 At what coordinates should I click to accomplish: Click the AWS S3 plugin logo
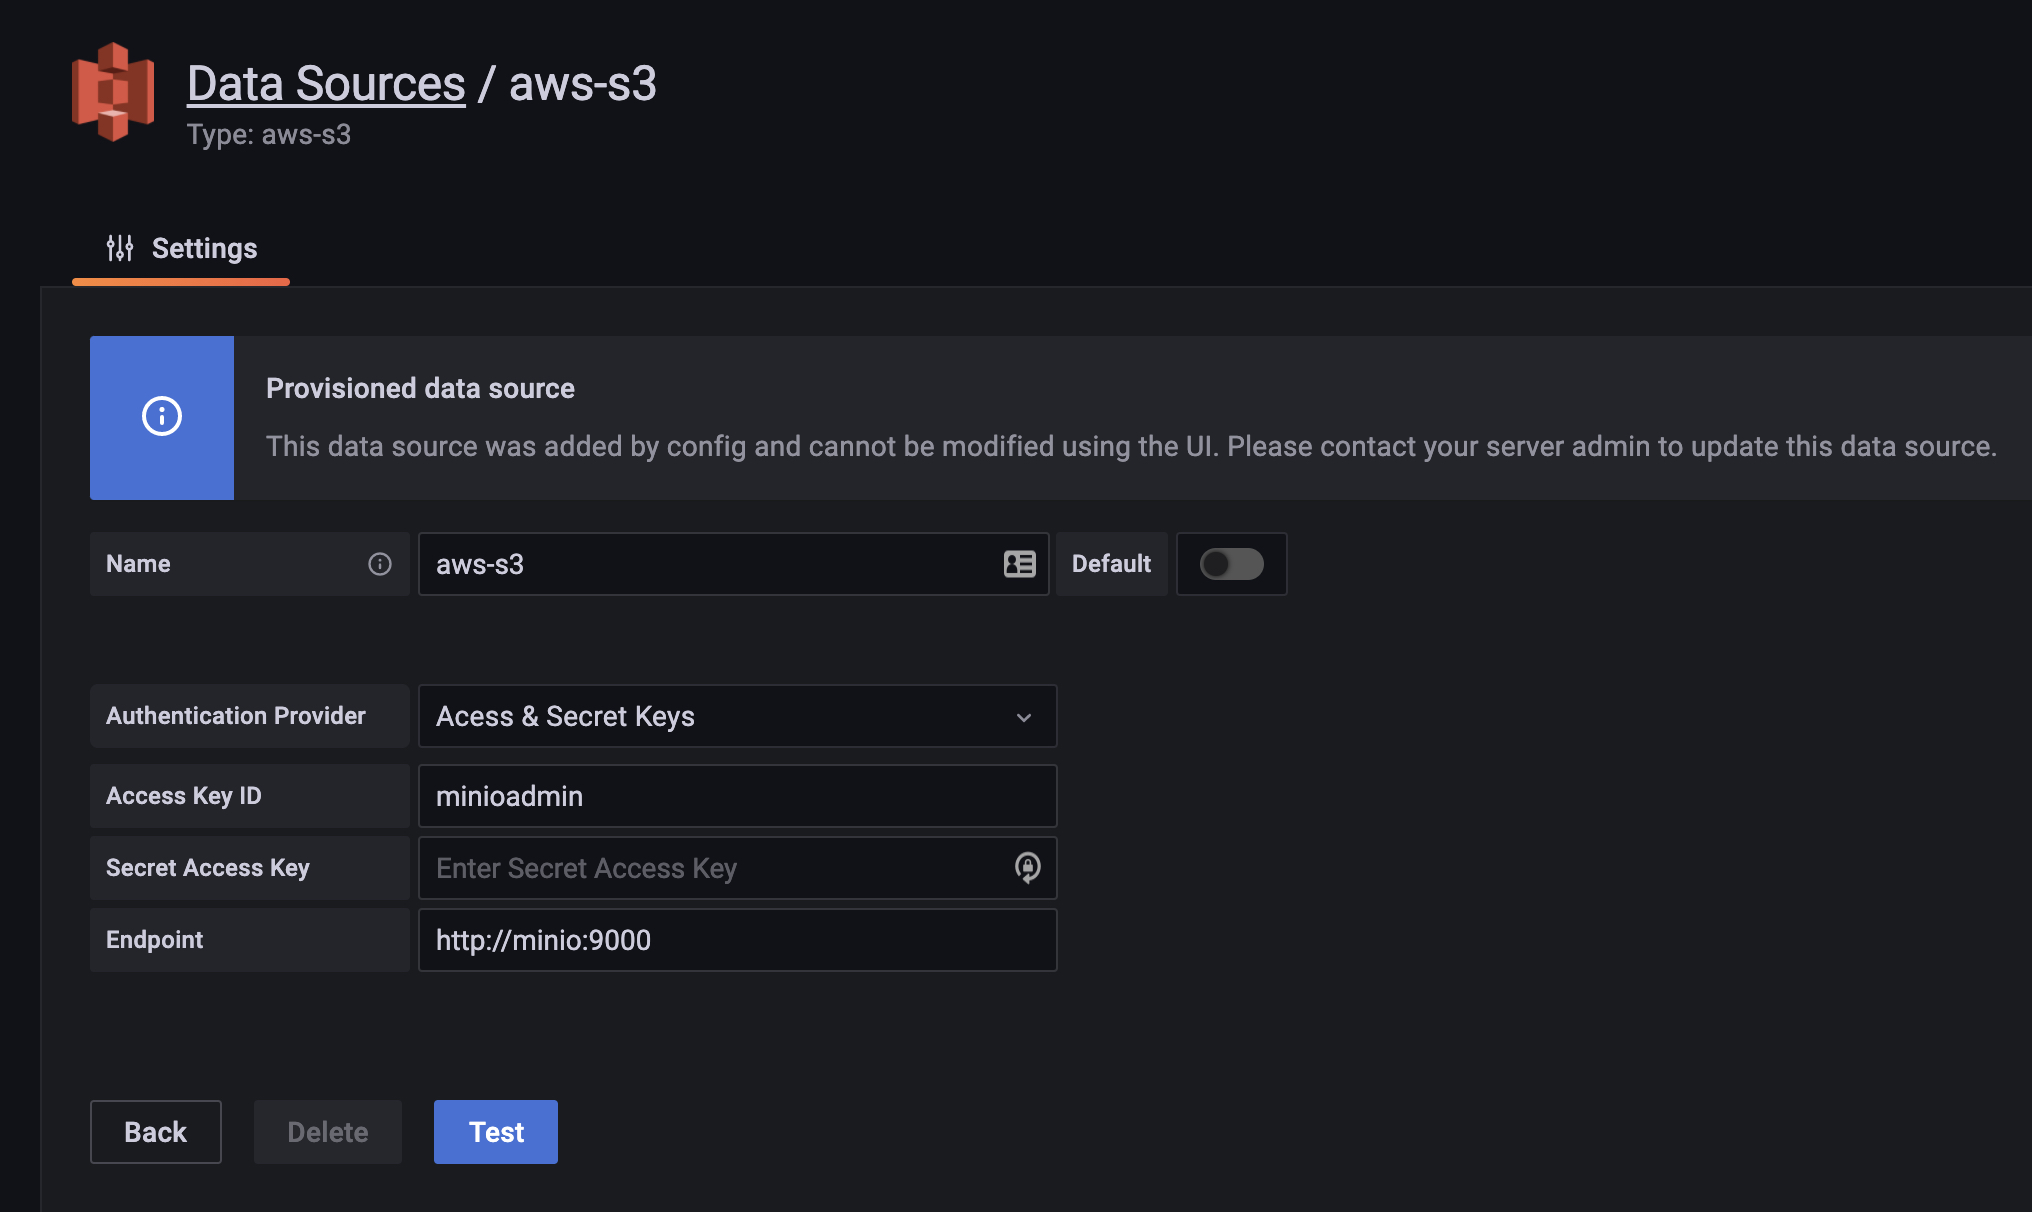click(113, 92)
